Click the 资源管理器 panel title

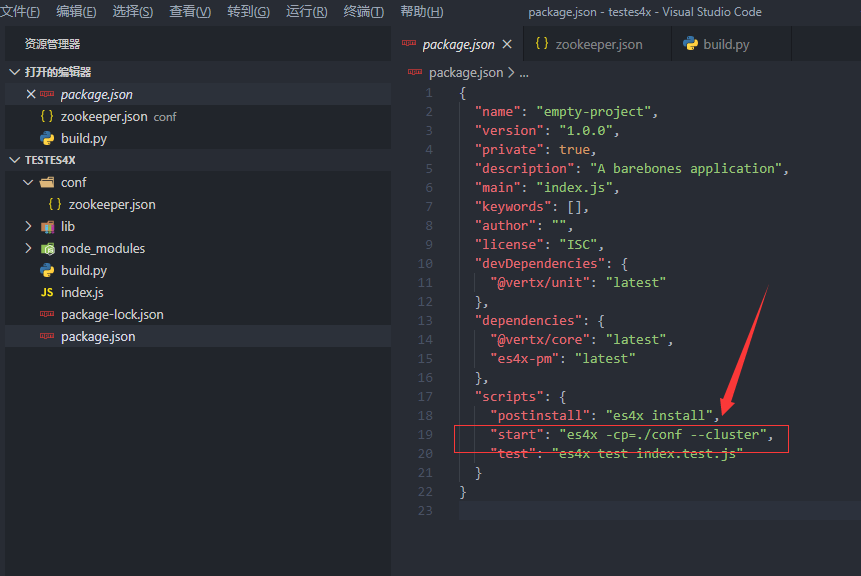click(52, 44)
